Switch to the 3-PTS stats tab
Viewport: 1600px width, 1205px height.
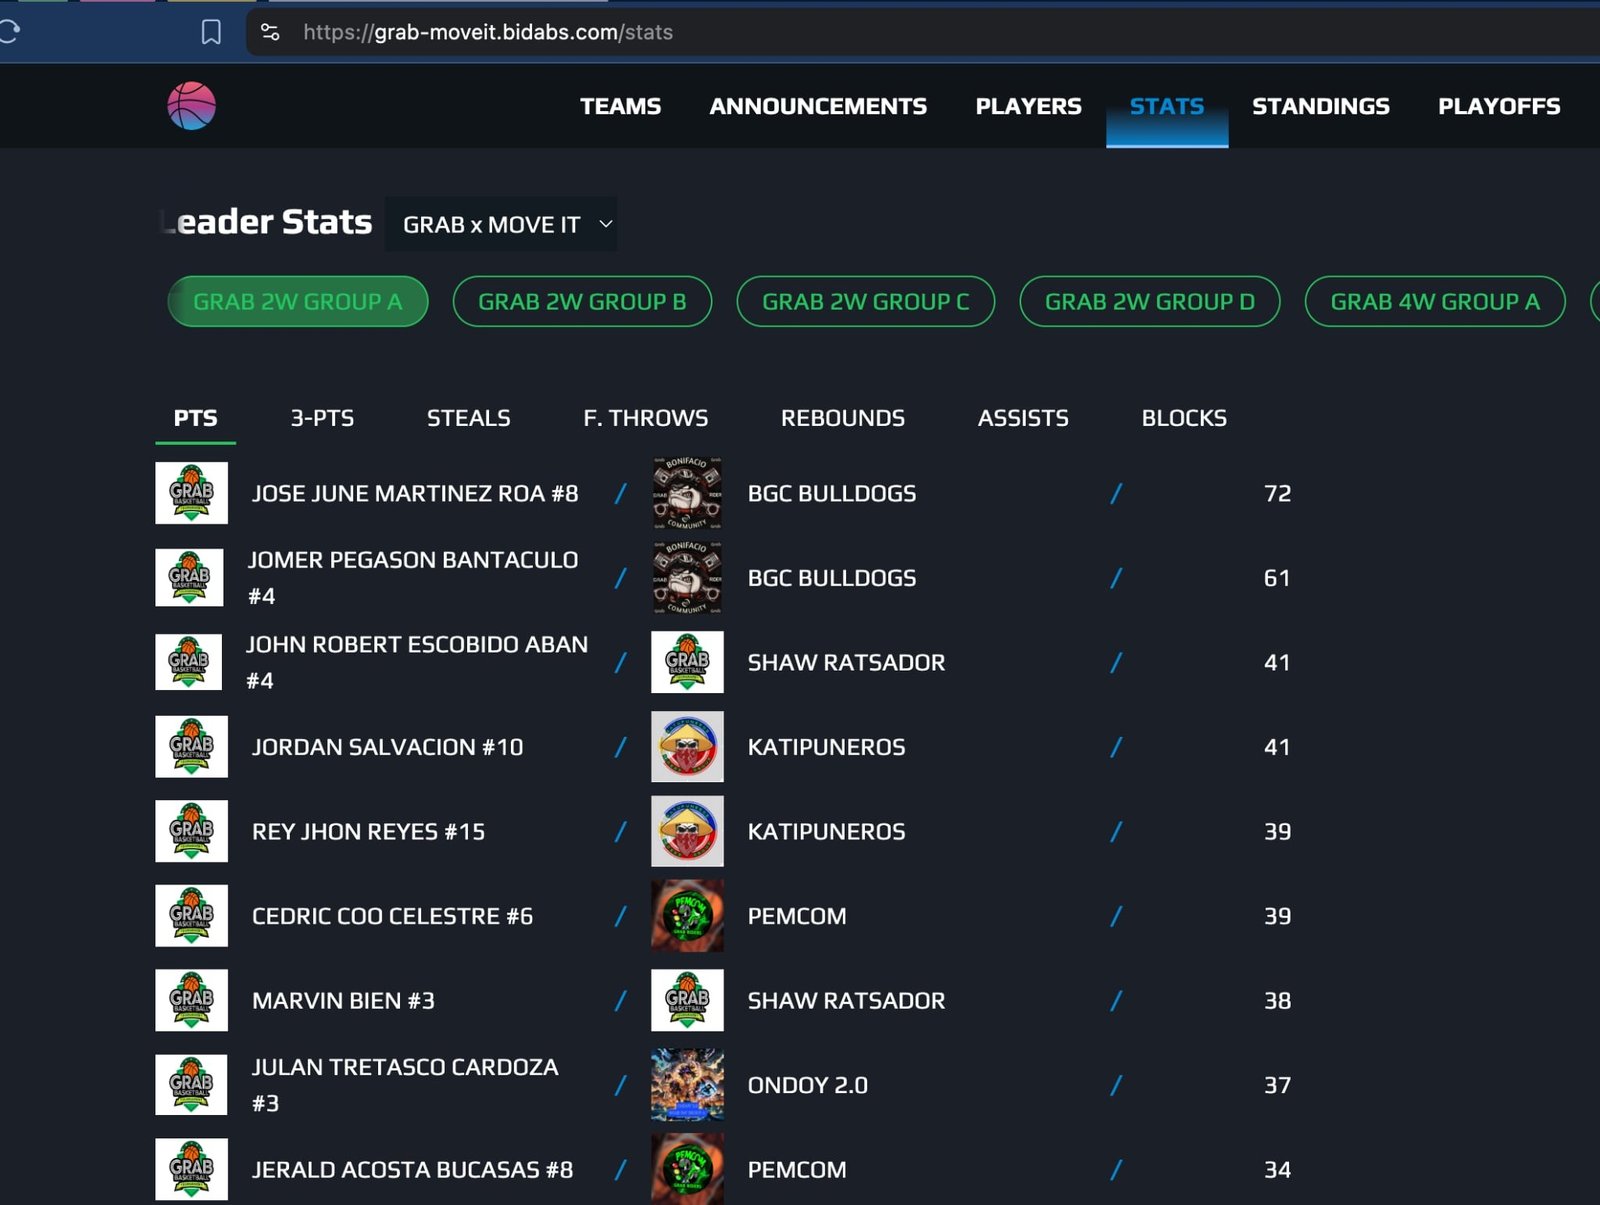click(322, 418)
